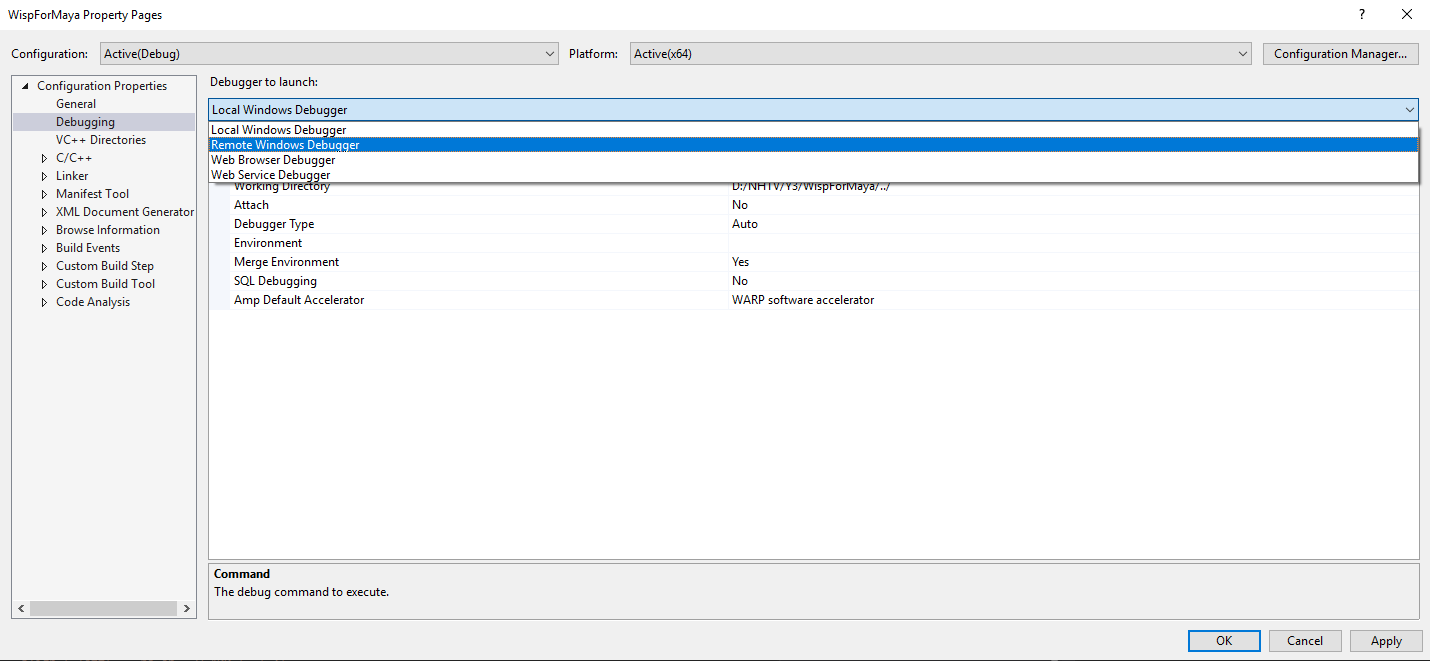Select the Custom Build Tool tree item label
The width and height of the screenshot is (1430, 661).
(x=106, y=284)
